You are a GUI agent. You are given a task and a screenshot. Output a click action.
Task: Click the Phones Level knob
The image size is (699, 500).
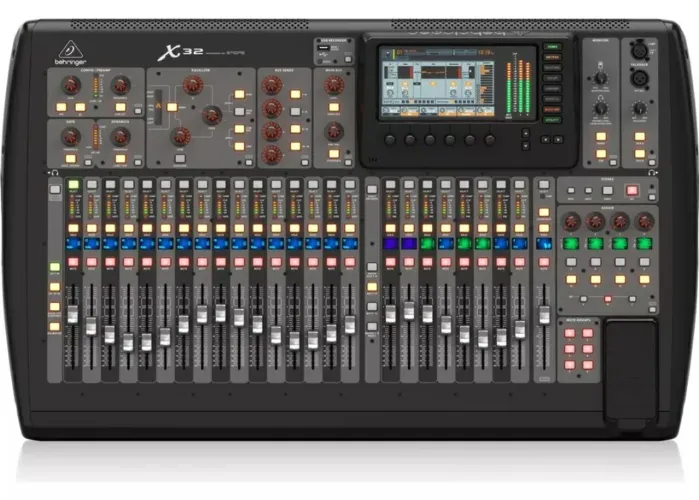pos(601,108)
